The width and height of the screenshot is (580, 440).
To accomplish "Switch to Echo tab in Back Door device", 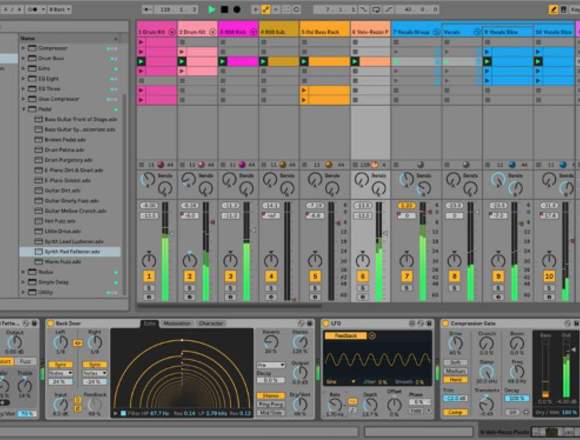I will (149, 323).
